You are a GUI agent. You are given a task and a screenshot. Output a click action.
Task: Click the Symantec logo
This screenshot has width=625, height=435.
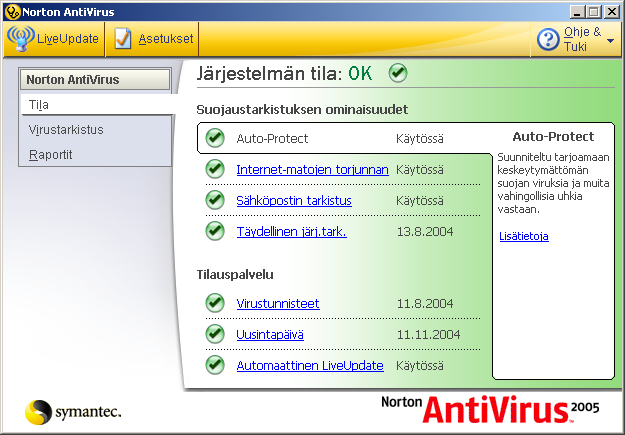(x=73, y=412)
